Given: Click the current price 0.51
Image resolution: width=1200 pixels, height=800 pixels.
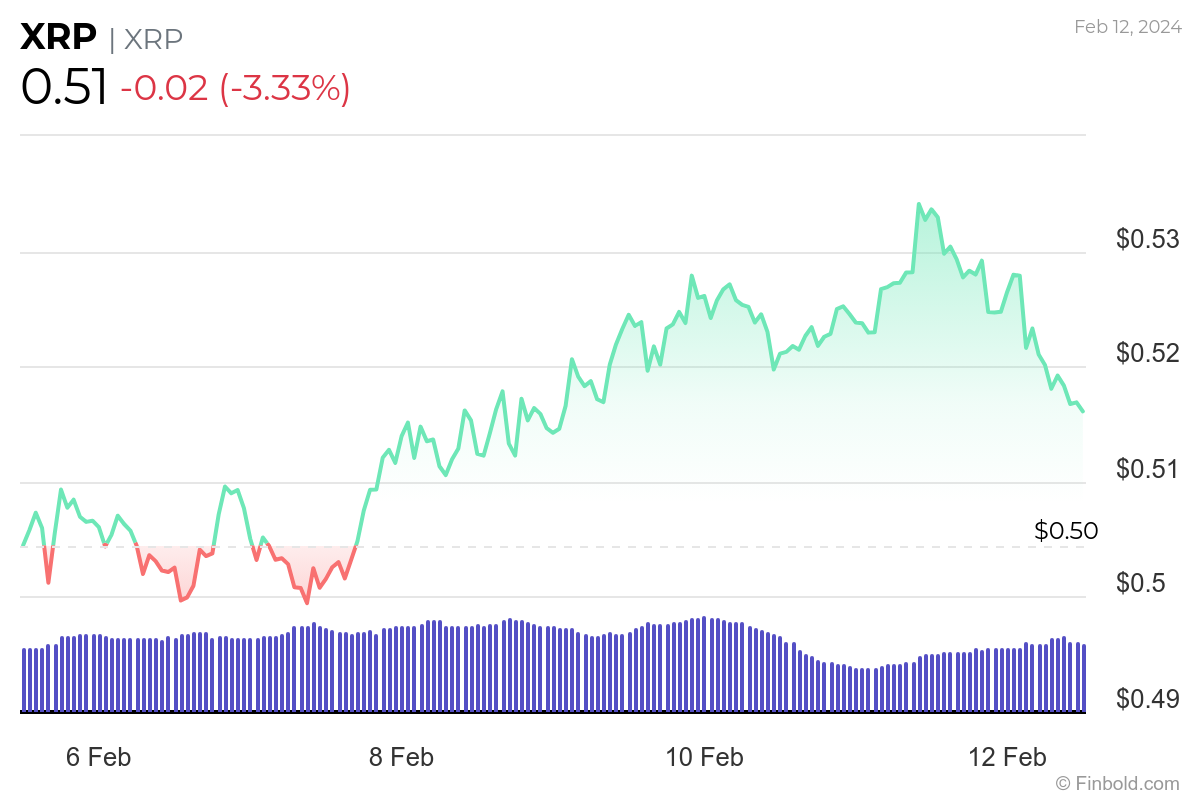Looking at the screenshot, I should tap(64, 88).
